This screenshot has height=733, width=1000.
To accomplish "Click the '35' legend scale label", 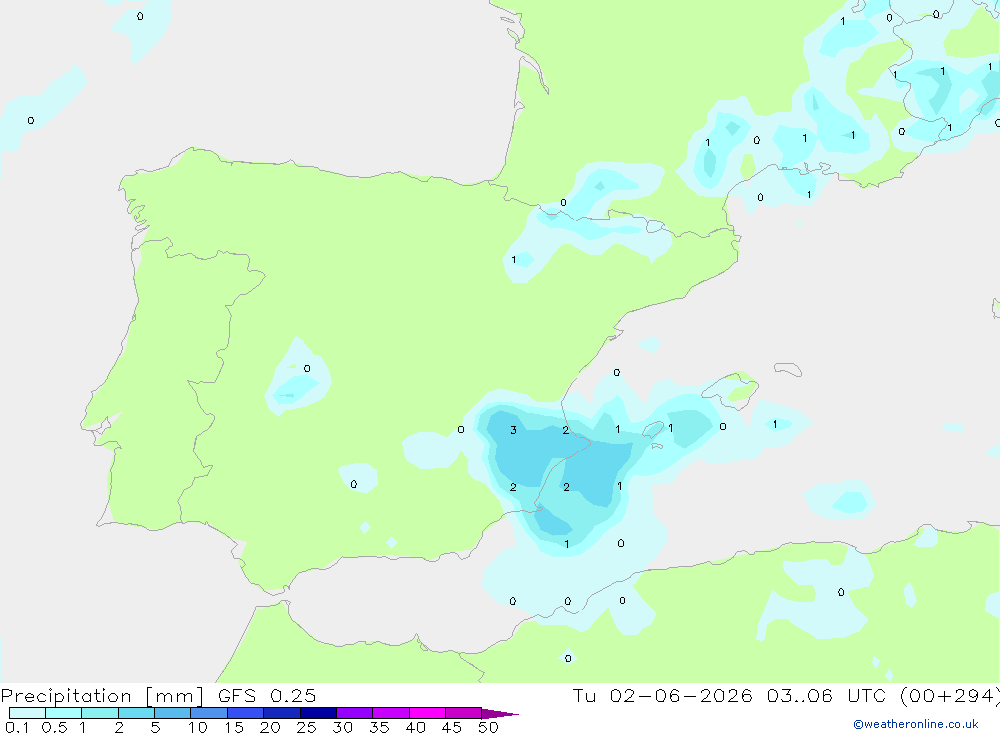I will click(x=379, y=727).
